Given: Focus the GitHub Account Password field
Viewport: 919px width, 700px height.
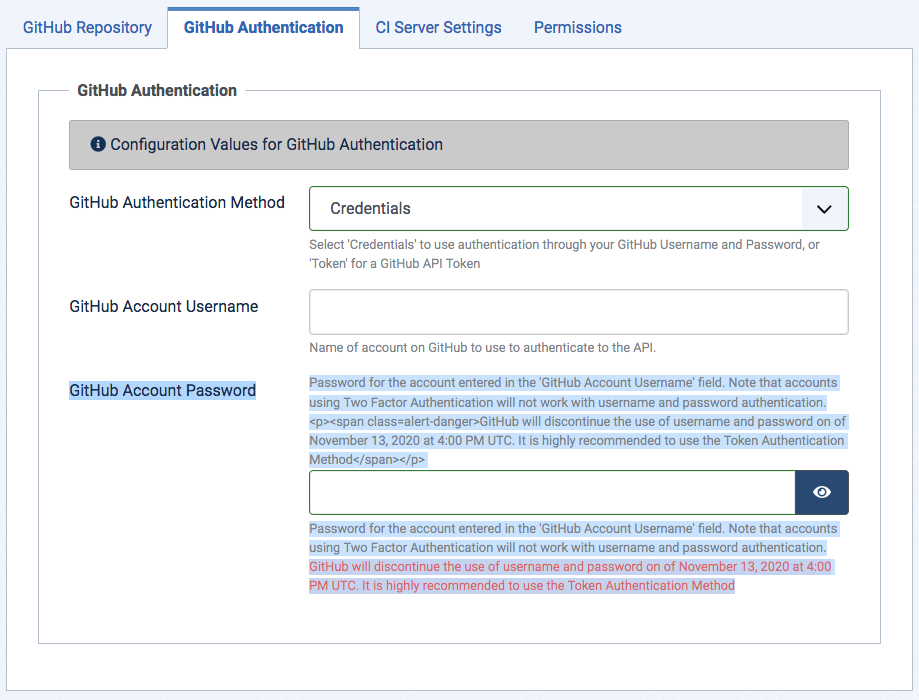Looking at the screenshot, I should (x=552, y=492).
